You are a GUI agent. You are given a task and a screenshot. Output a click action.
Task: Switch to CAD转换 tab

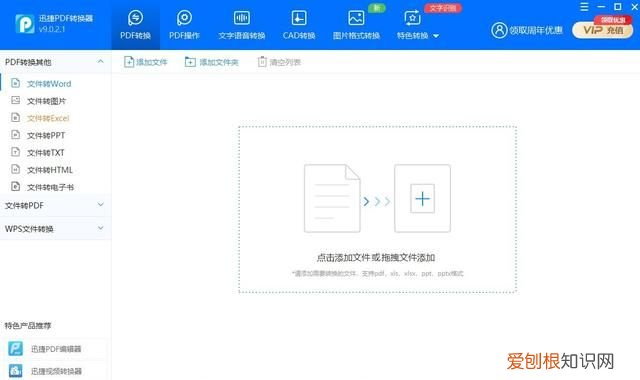299,25
